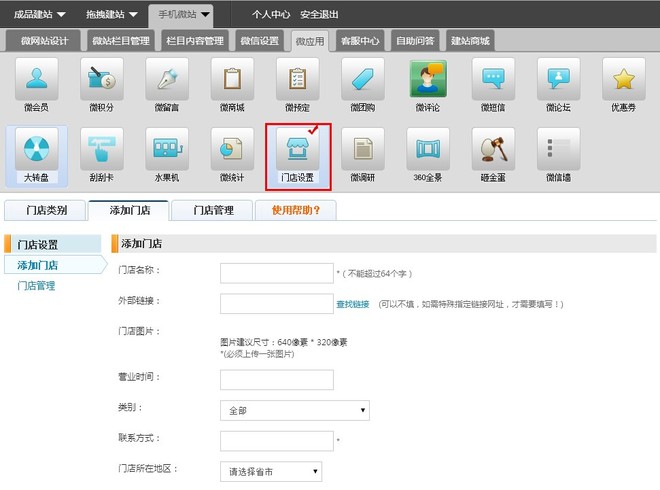The width and height of the screenshot is (660, 490).
Task: Expand the 拖拽建站 dropdown menu
Action: coord(112,15)
